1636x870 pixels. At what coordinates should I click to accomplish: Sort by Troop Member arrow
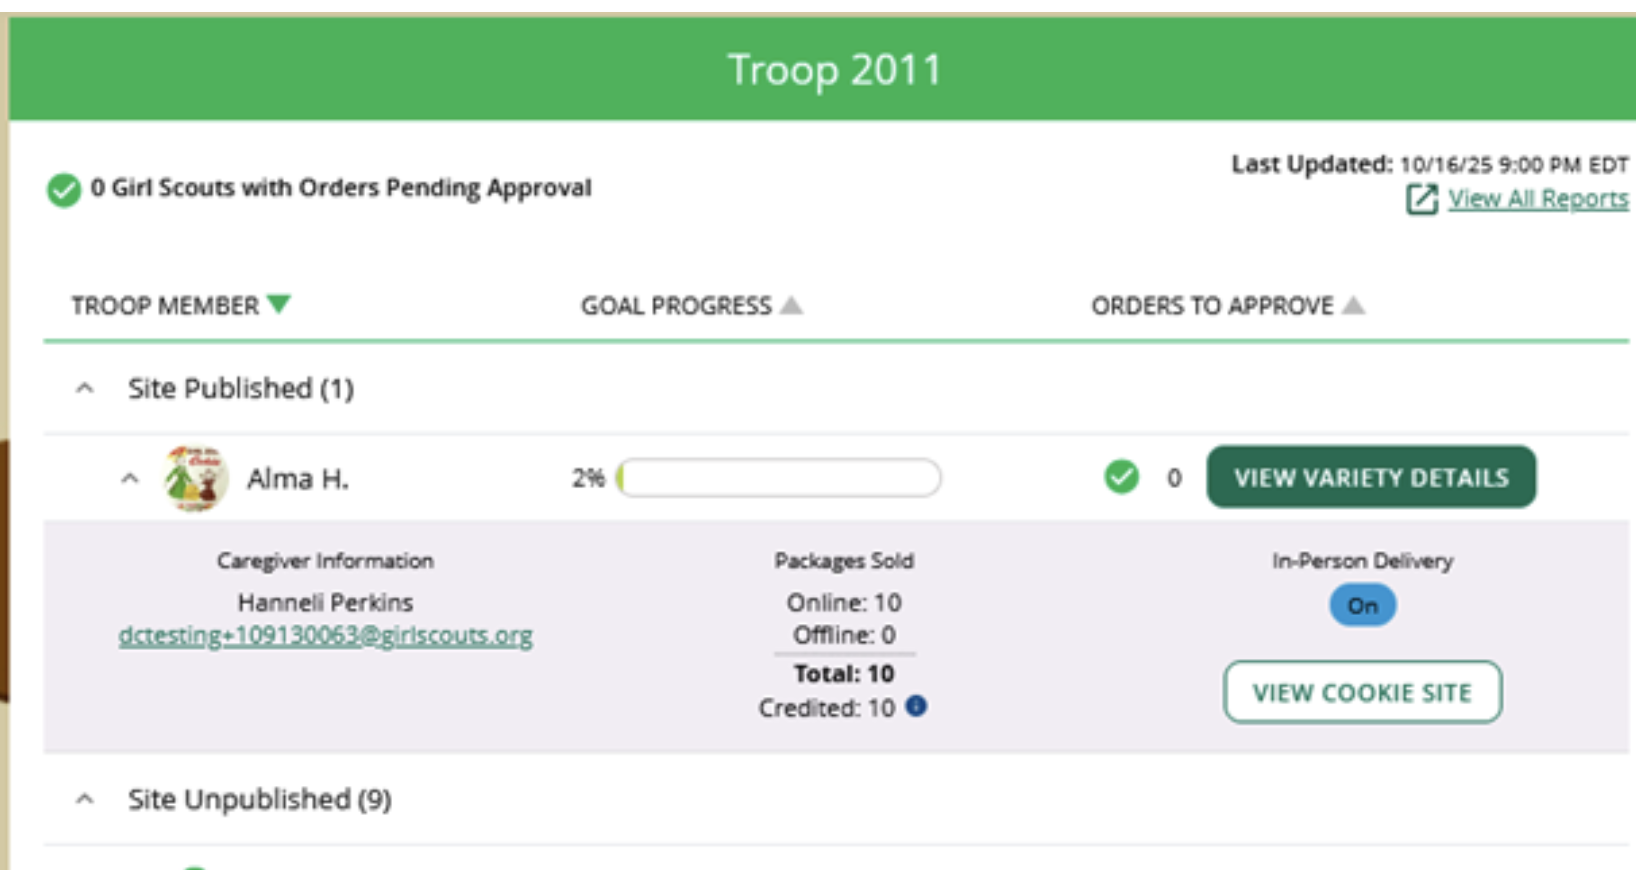(279, 304)
